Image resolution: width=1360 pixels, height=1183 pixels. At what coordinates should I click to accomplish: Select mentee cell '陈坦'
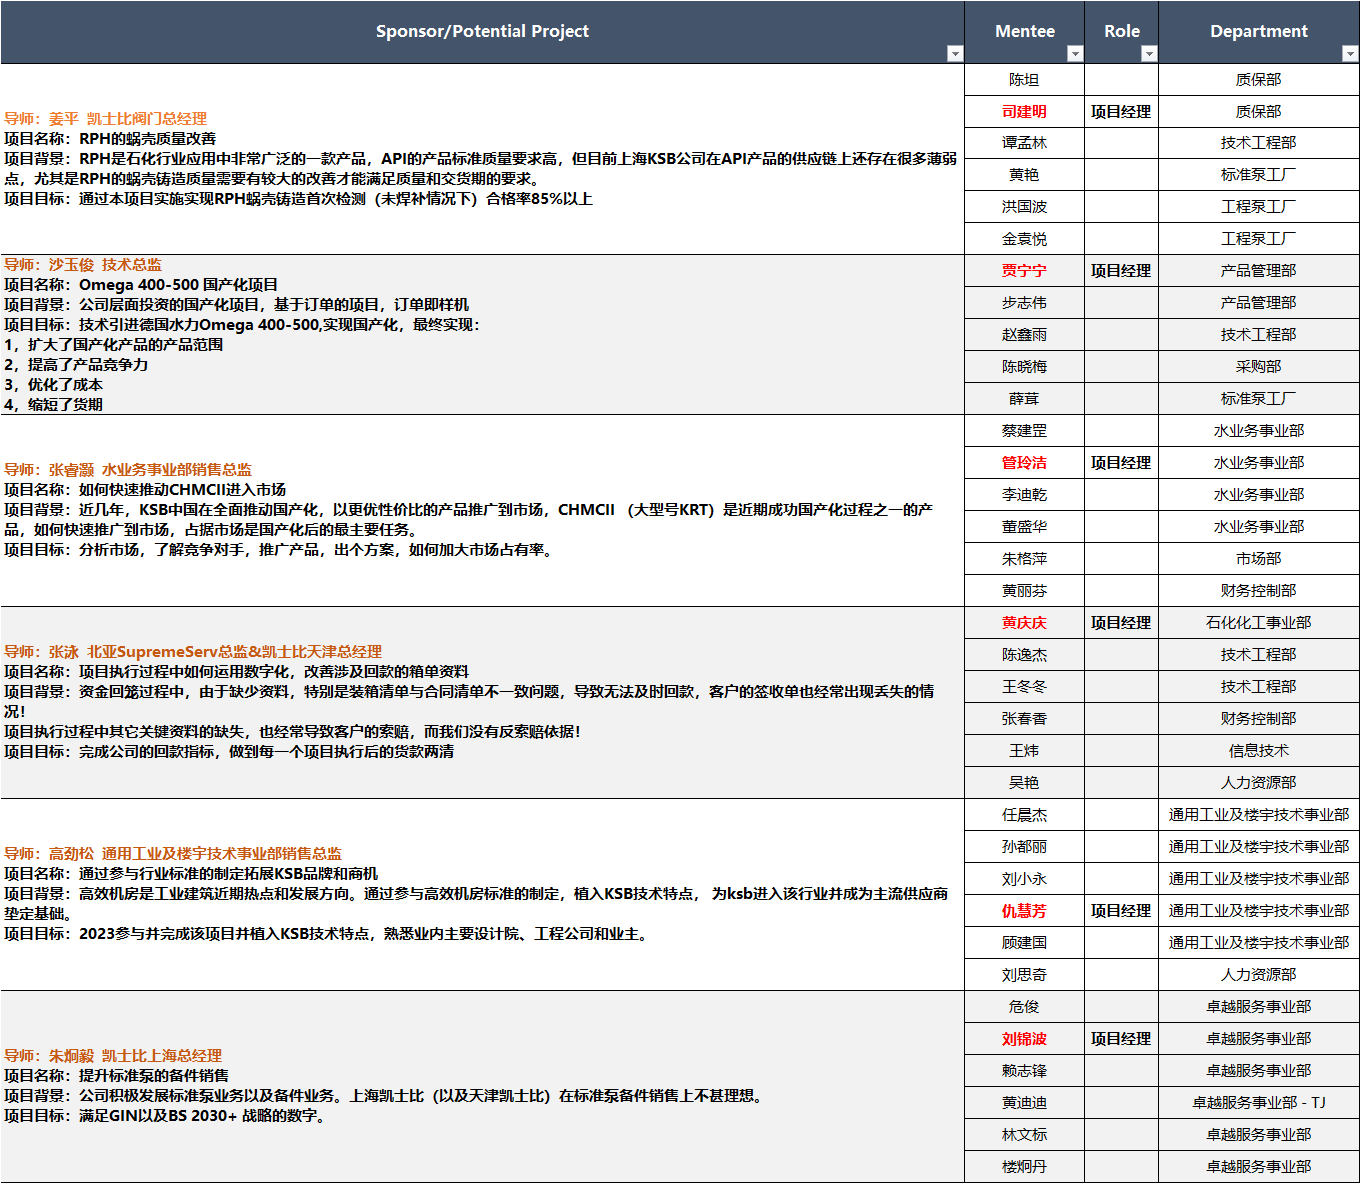[1024, 80]
